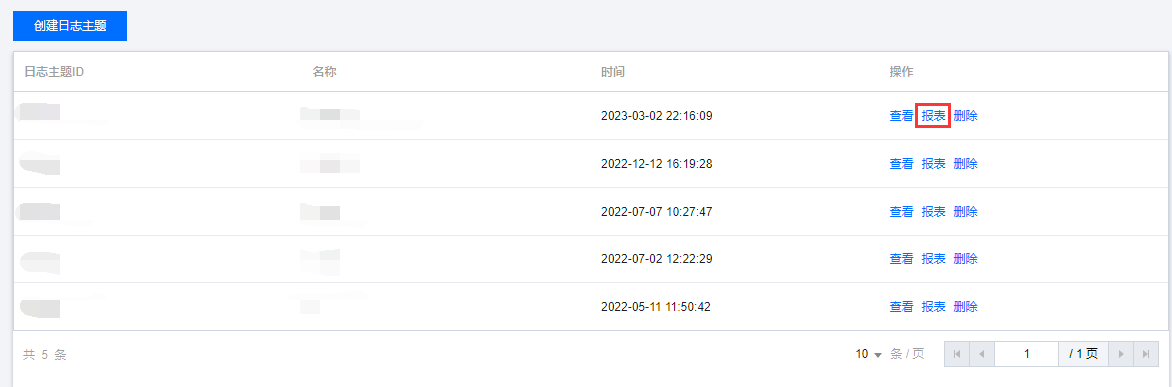The height and width of the screenshot is (387, 1172).
Task: Open 报表 for the 2022-07-02 log topic
Action: point(934,258)
